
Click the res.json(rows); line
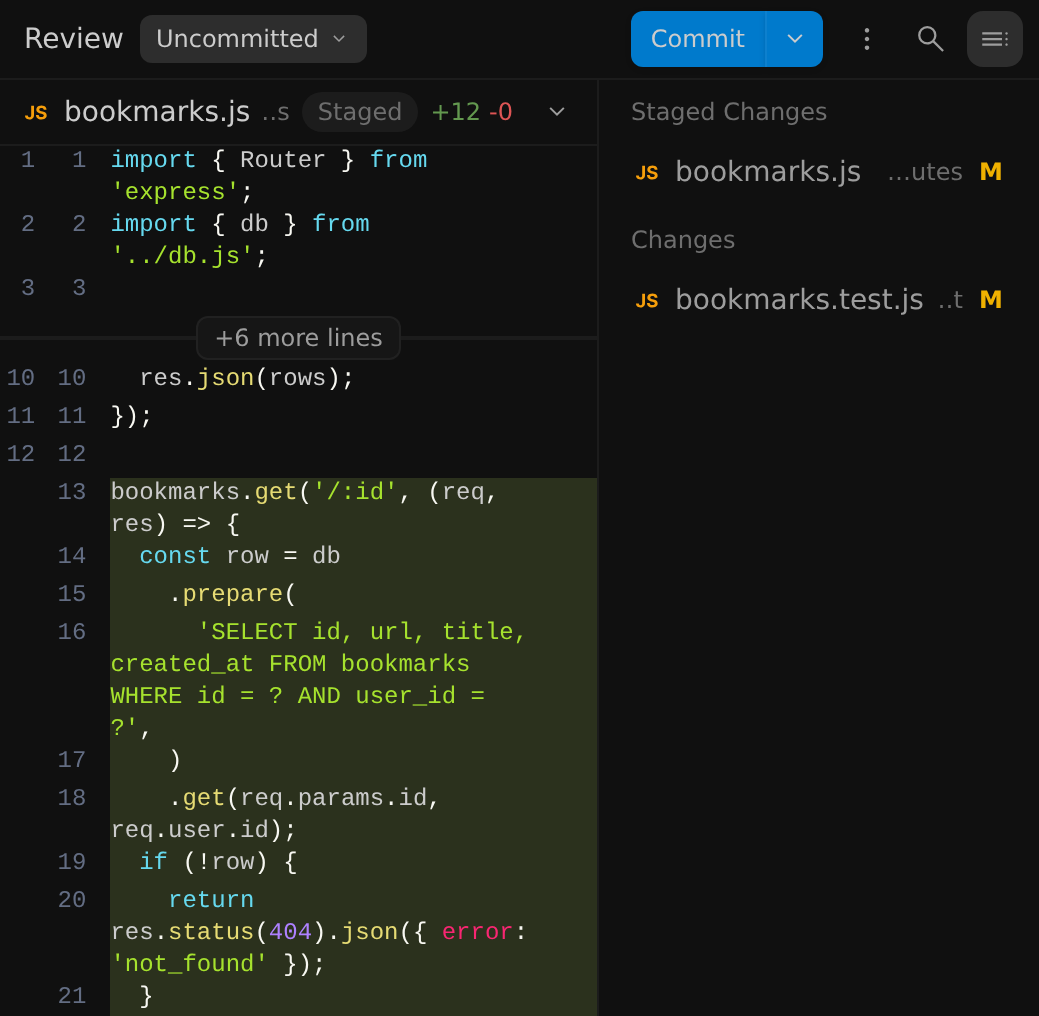[x=246, y=378]
